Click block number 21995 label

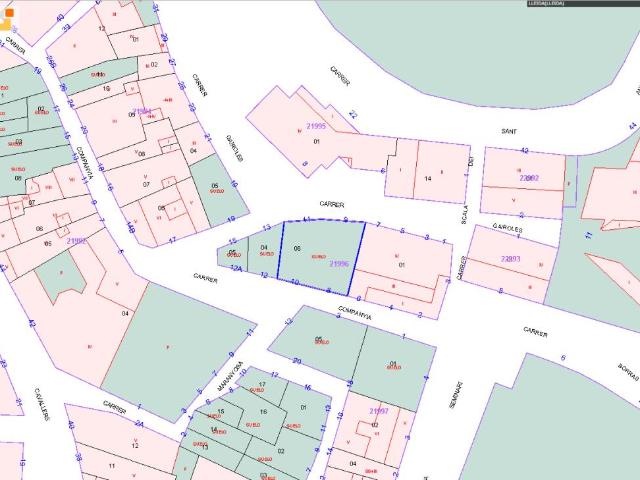point(316,126)
